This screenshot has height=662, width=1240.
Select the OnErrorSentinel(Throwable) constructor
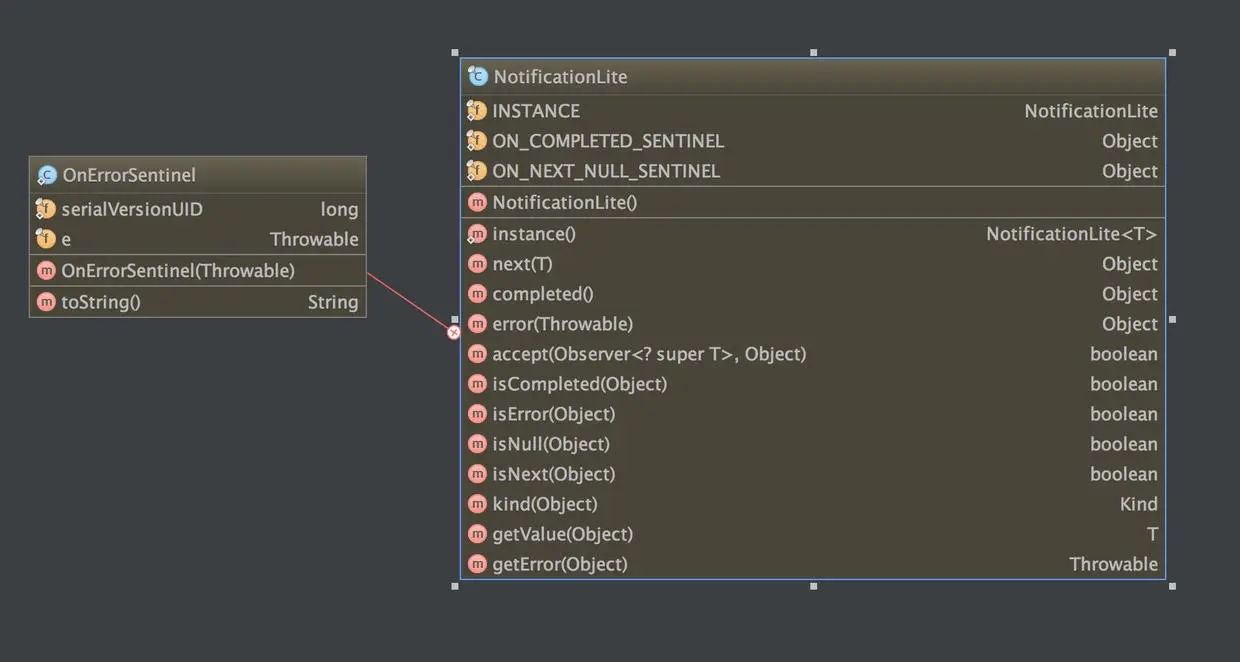tap(178, 271)
